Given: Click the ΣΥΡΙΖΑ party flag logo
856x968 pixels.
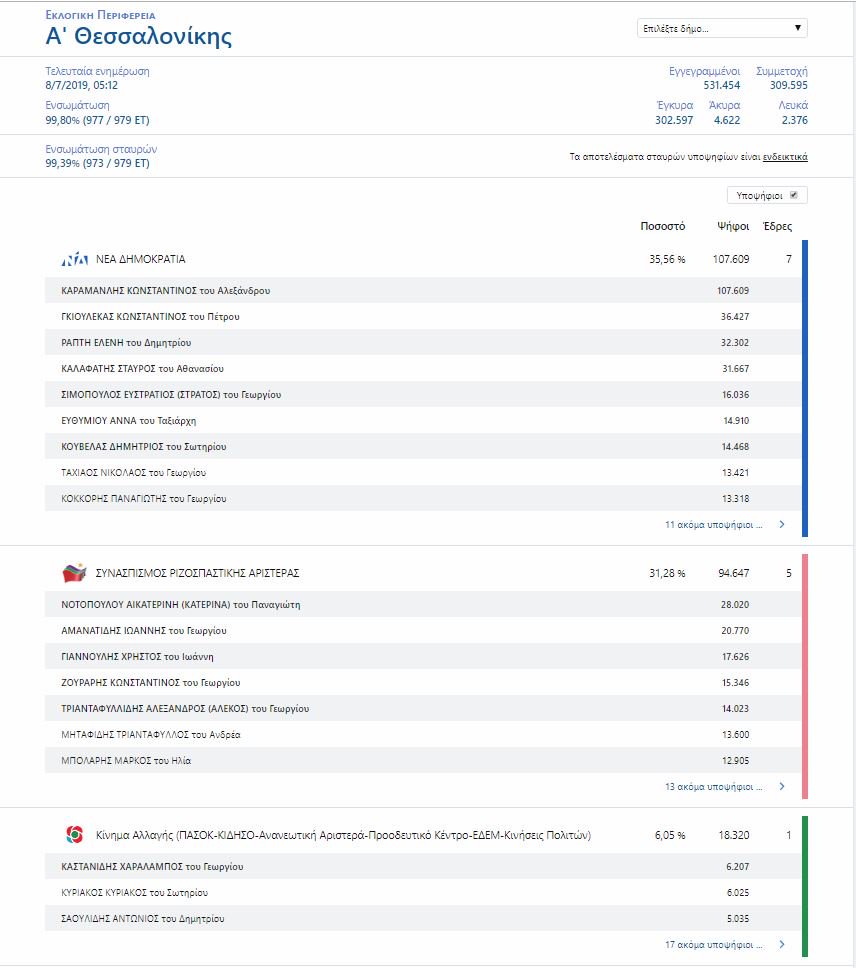Looking at the screenshot, I should click(x=75, y=573).
